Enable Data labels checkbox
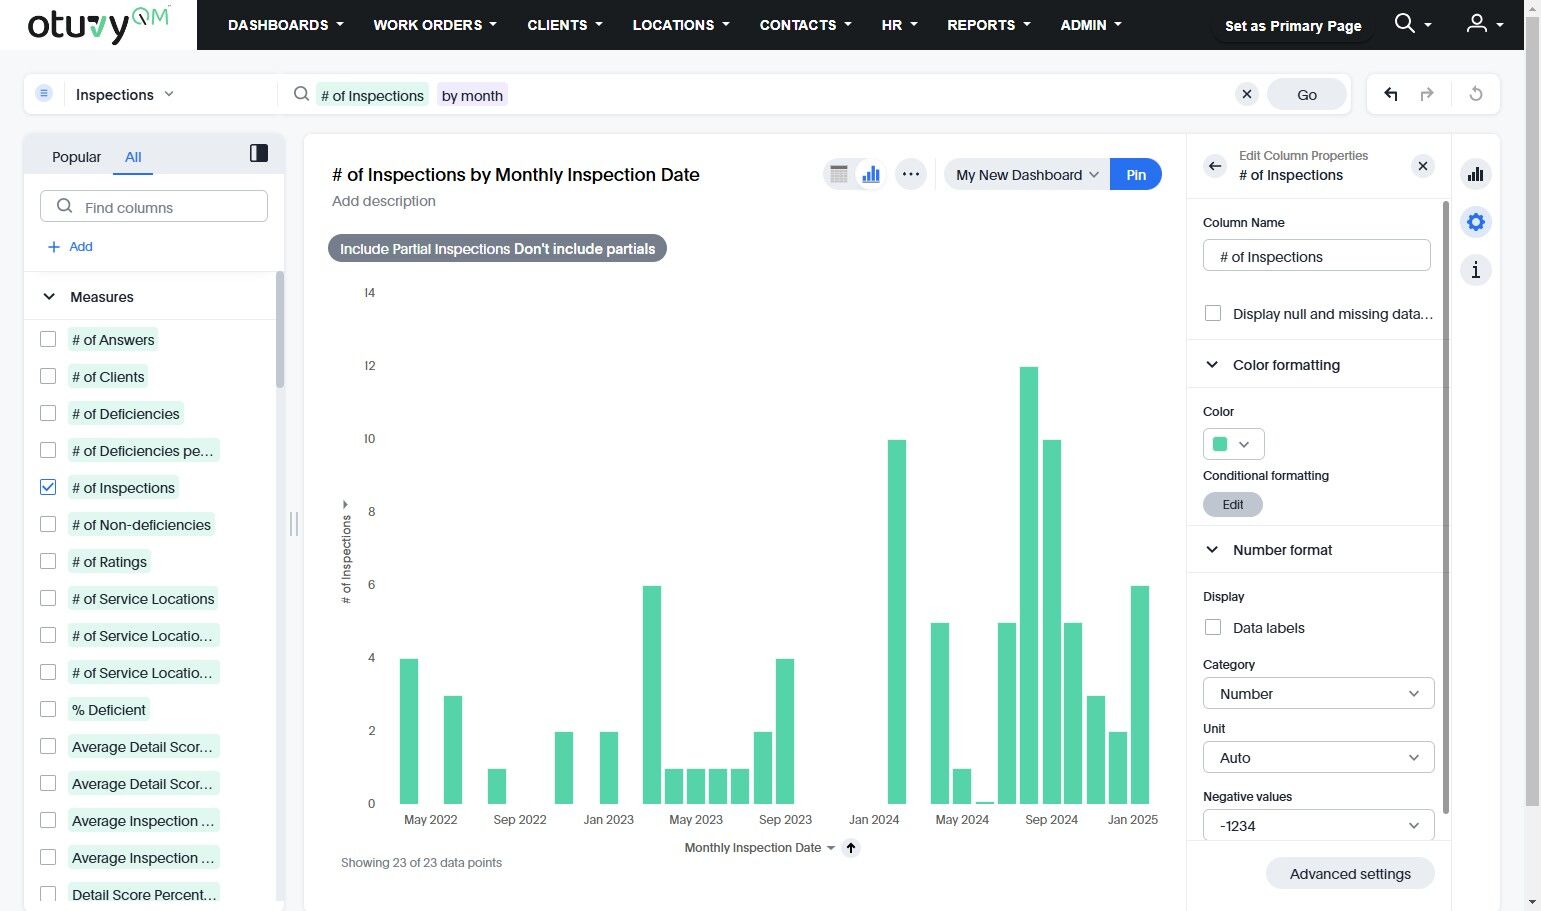 pyautogui.click(x=1213, y=627)
